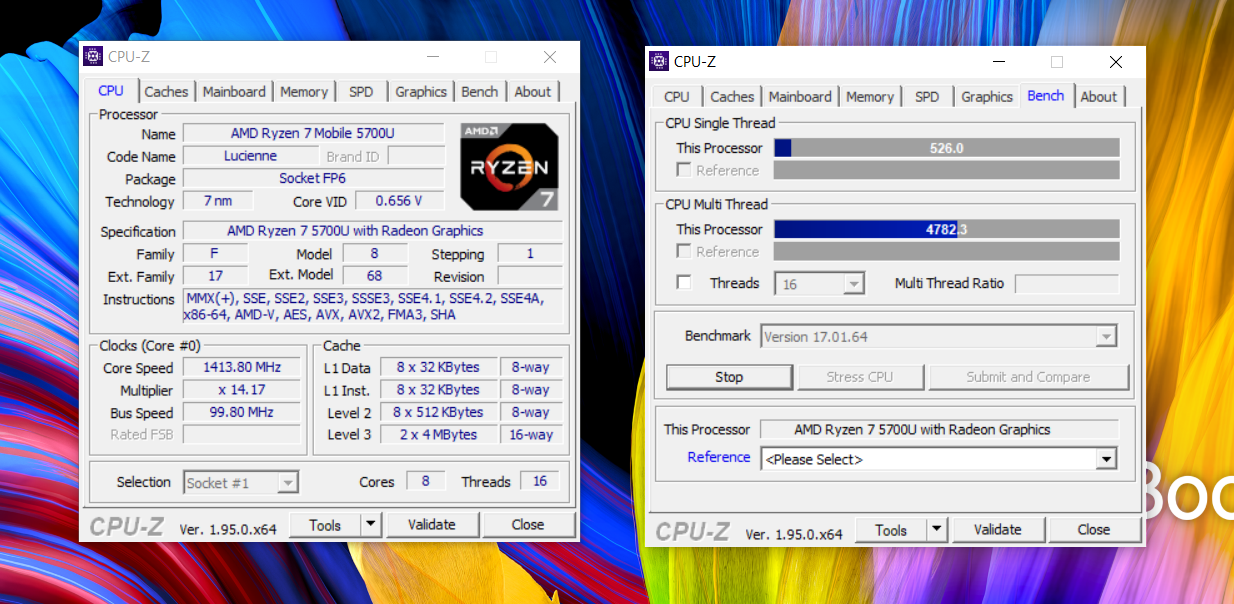Click the Code Name value Lucienne

(x=251, y=156)
